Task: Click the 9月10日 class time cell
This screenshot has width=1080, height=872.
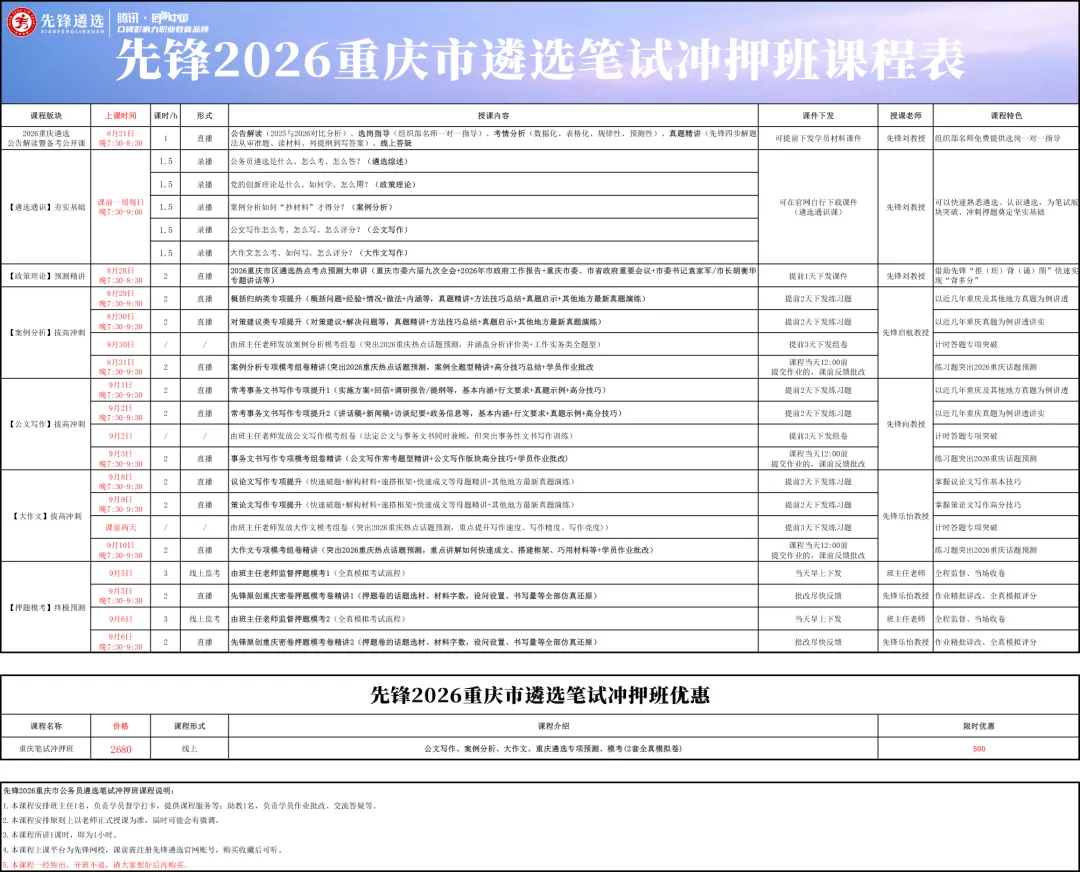Action: click(x=121, y=550)
